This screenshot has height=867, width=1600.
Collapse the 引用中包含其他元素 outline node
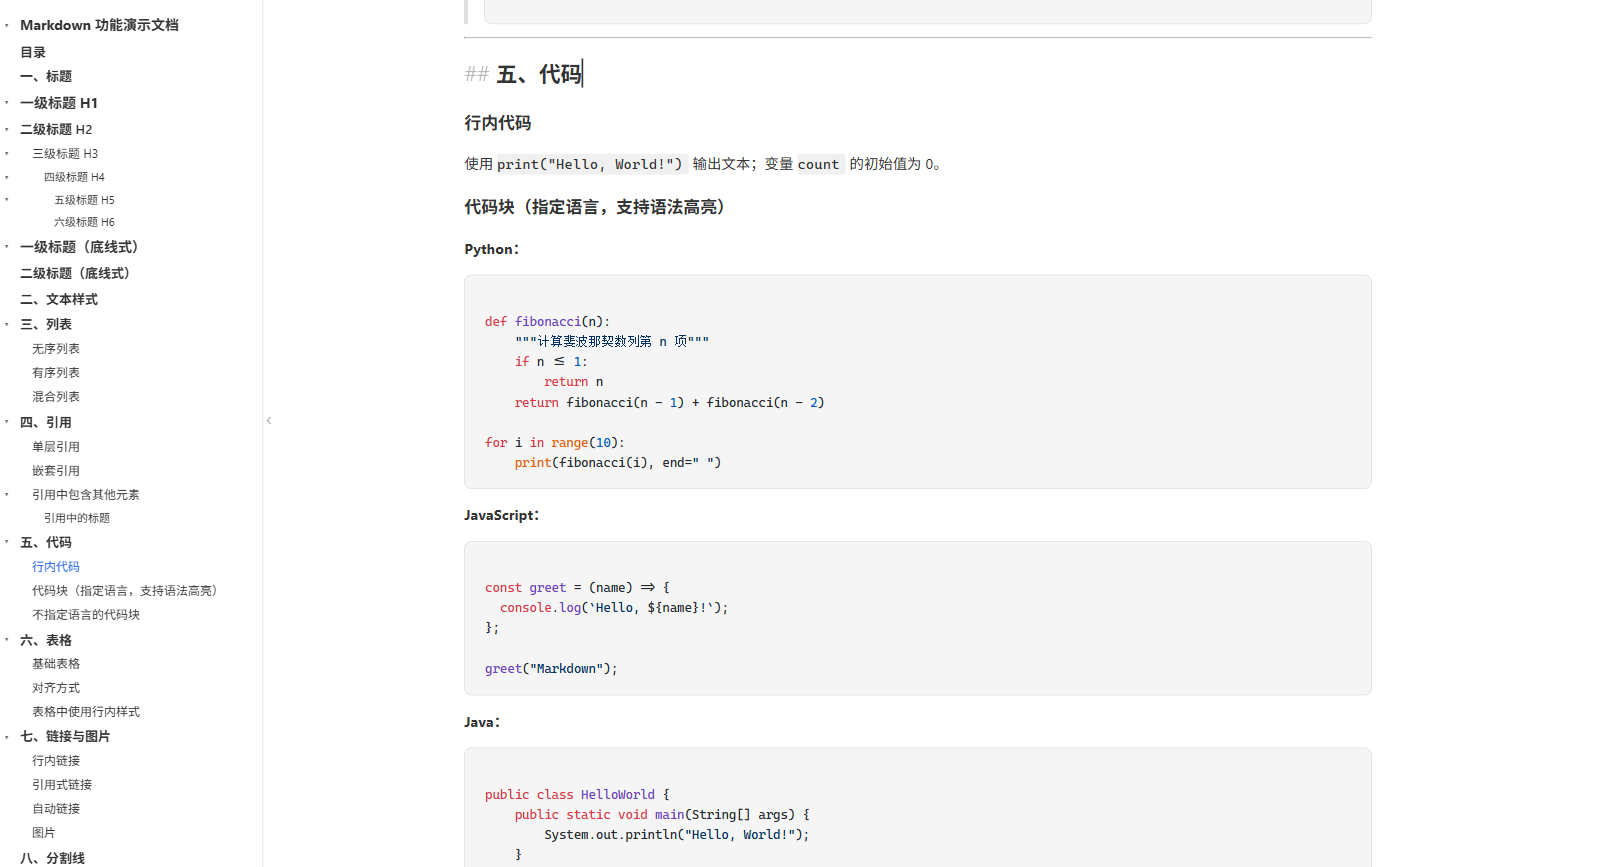pyautogui.click(x=7, y=495)
